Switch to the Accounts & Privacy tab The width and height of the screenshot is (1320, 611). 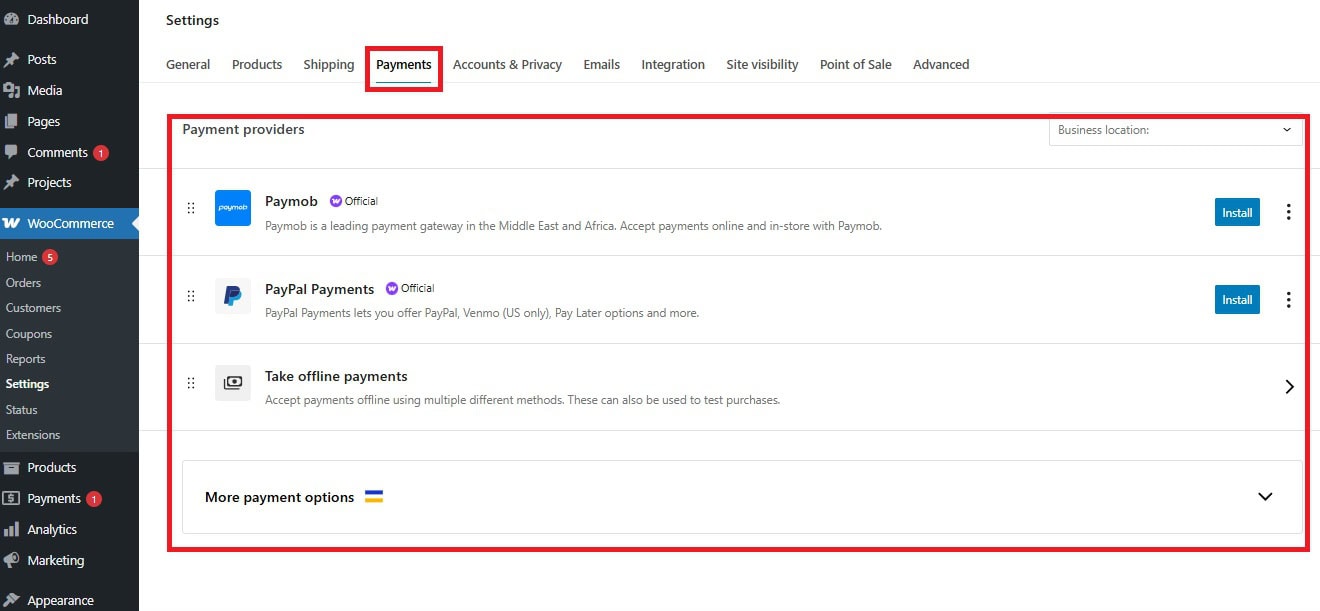click(x=507, y=65)
